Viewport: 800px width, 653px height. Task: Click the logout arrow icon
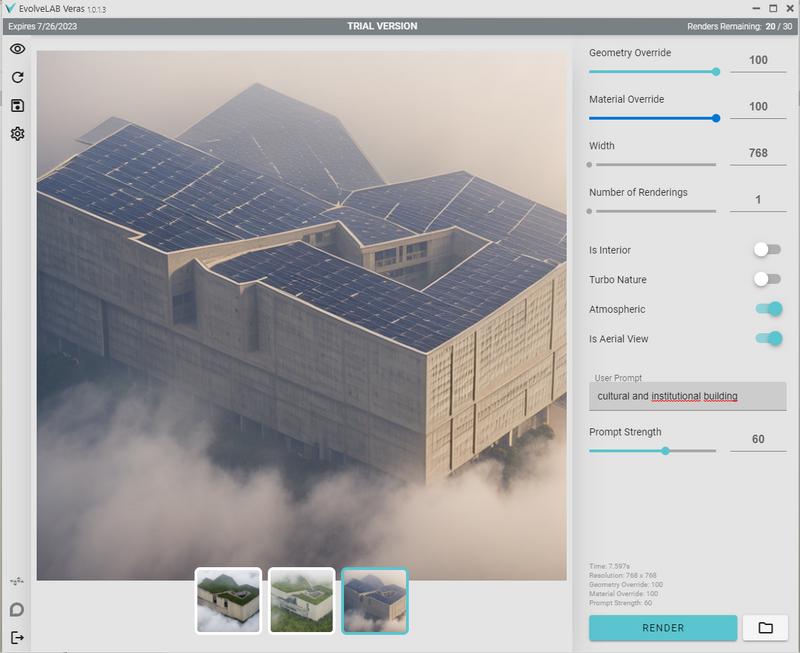pos(17,637)
